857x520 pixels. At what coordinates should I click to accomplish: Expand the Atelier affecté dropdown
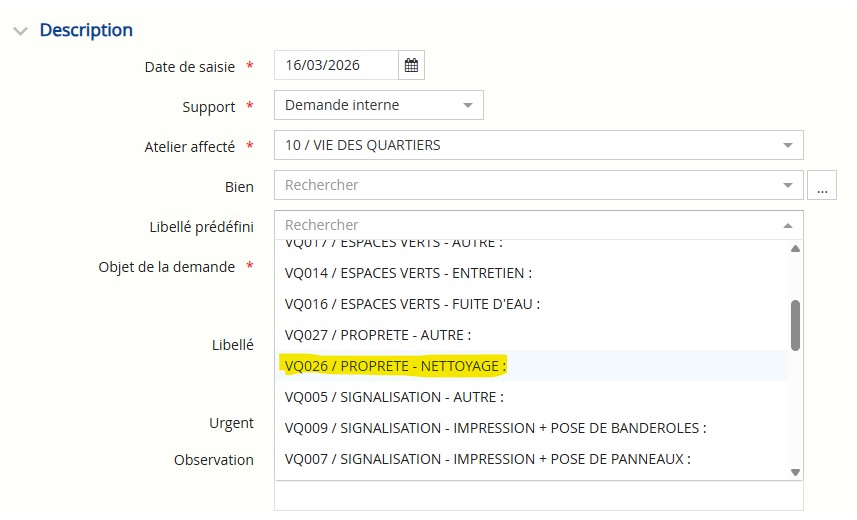pyautogui.click(x=787, y=145)
